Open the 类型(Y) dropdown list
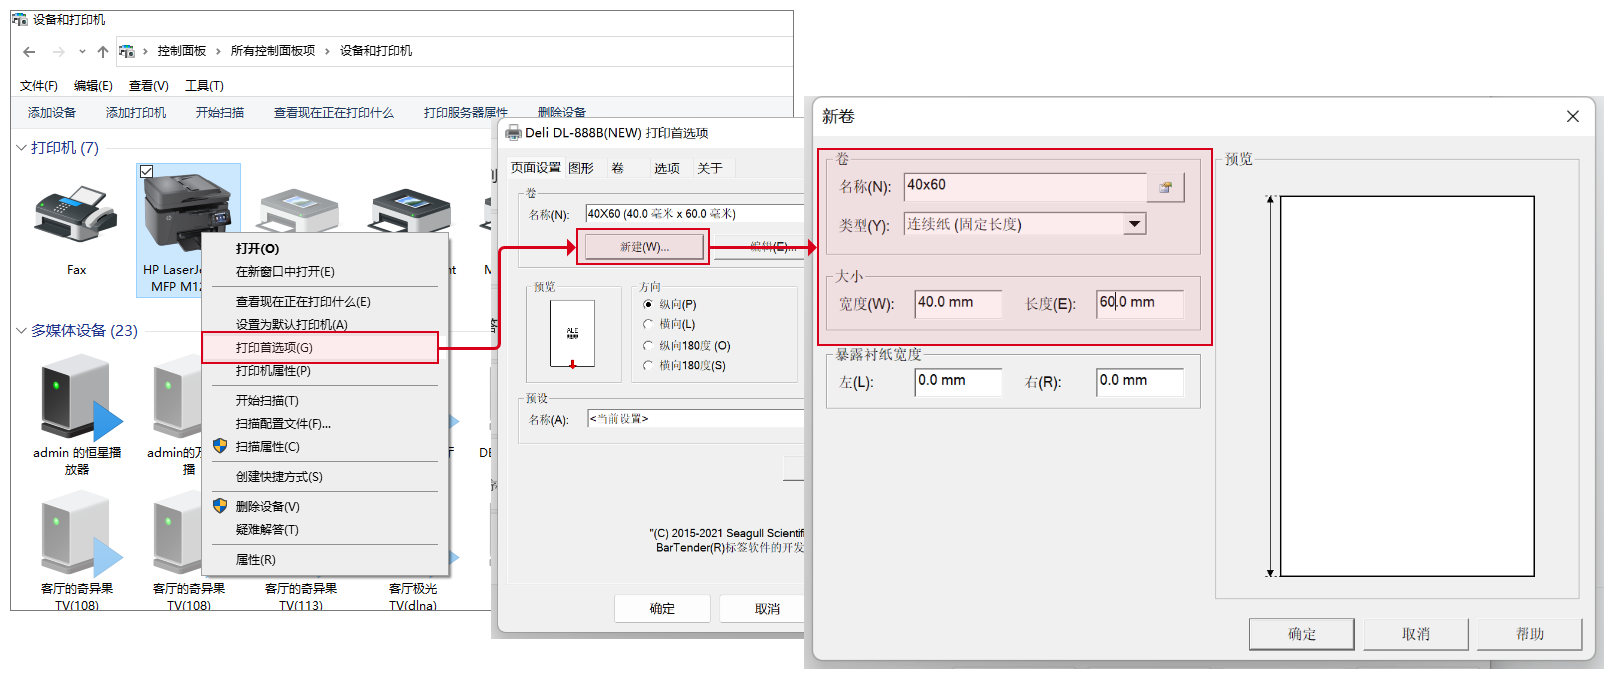 pyautogui.click(x=1134, y=225)
